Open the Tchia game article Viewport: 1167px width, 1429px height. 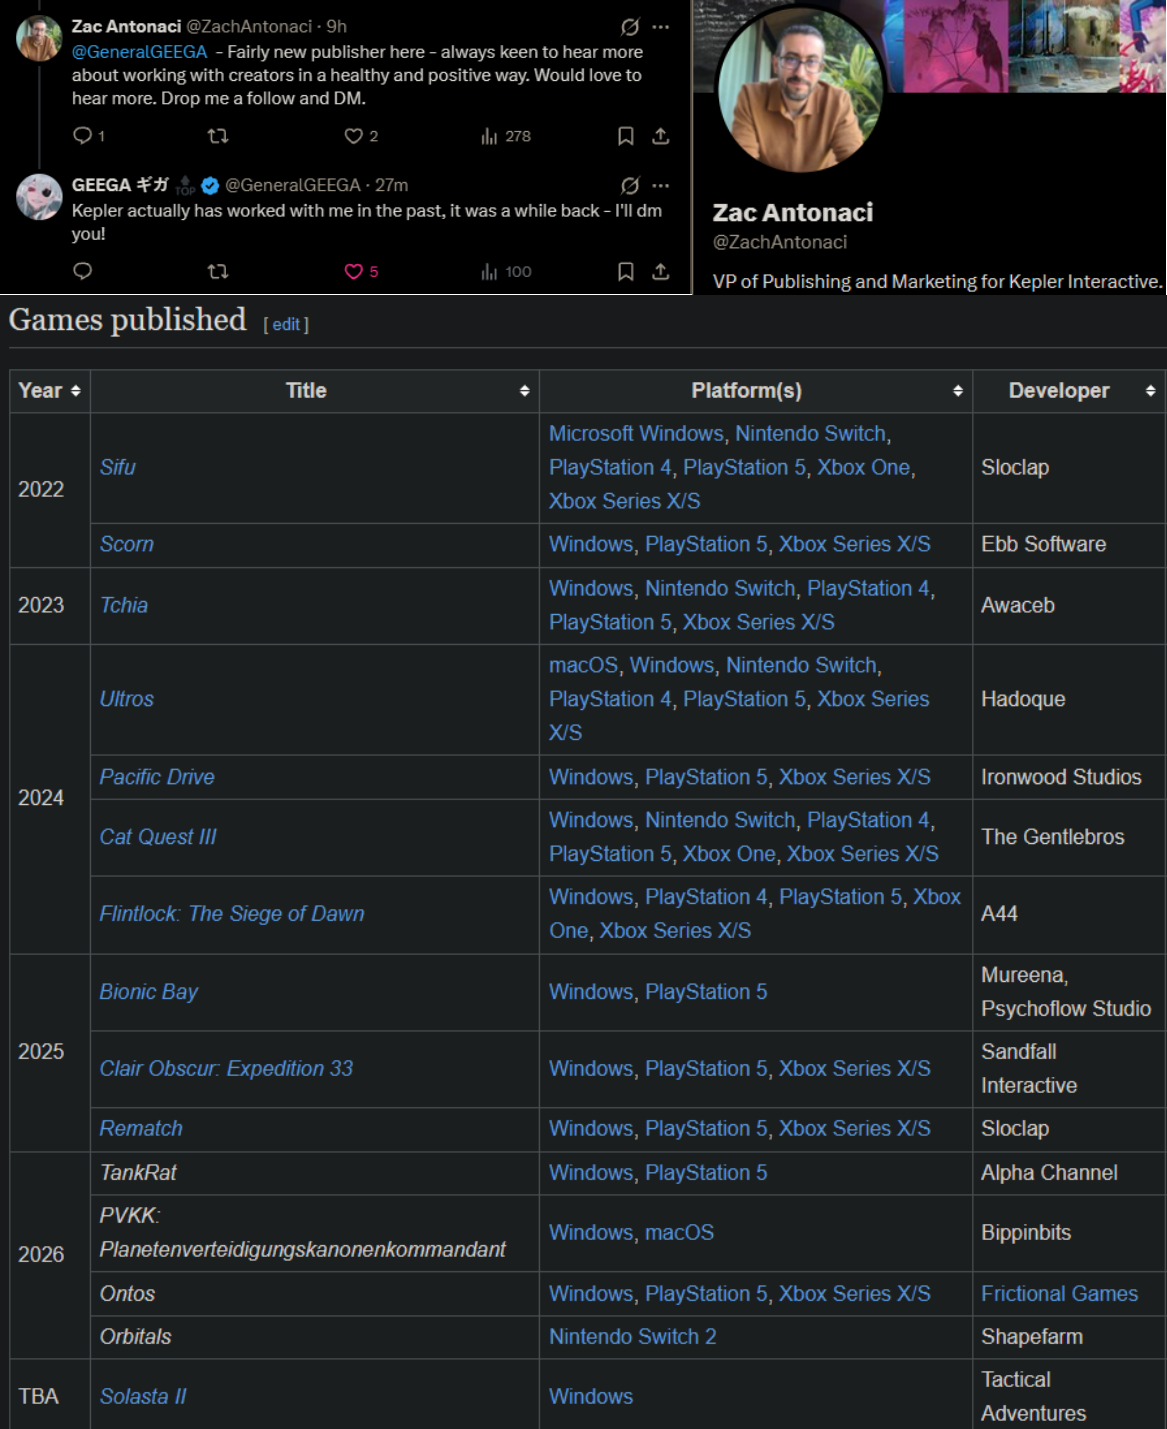[123, 605]
